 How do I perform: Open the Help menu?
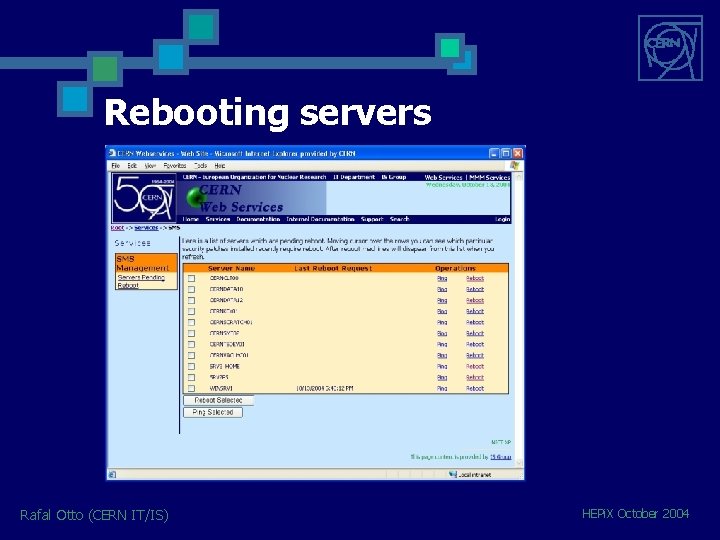220,166
